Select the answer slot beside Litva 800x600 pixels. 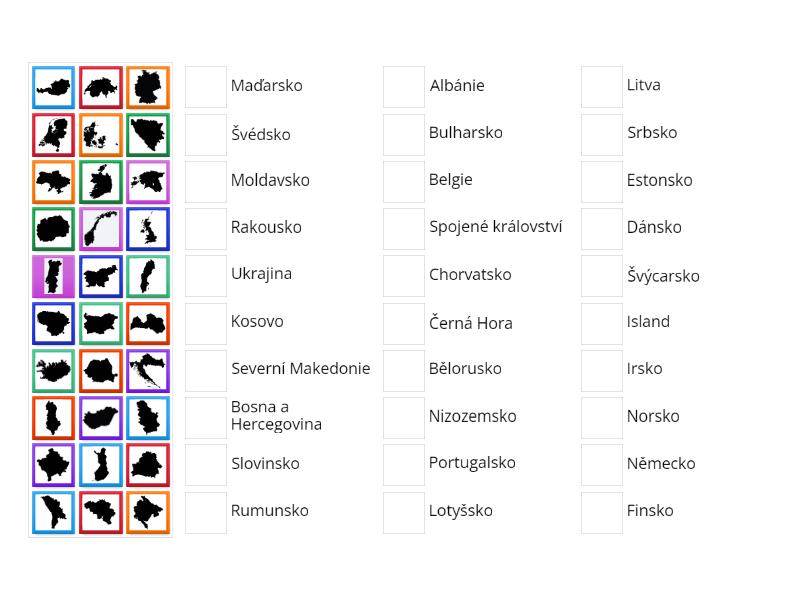[602, 87]
